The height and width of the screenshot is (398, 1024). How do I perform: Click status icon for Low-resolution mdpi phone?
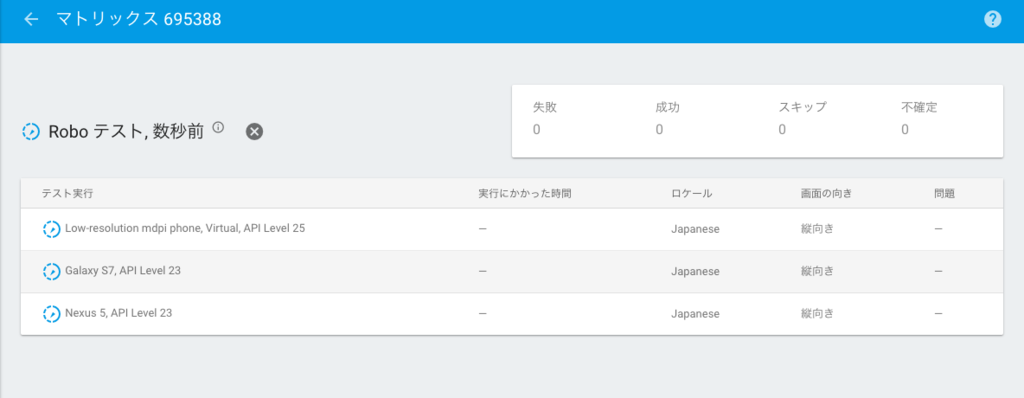pos(51,229)
